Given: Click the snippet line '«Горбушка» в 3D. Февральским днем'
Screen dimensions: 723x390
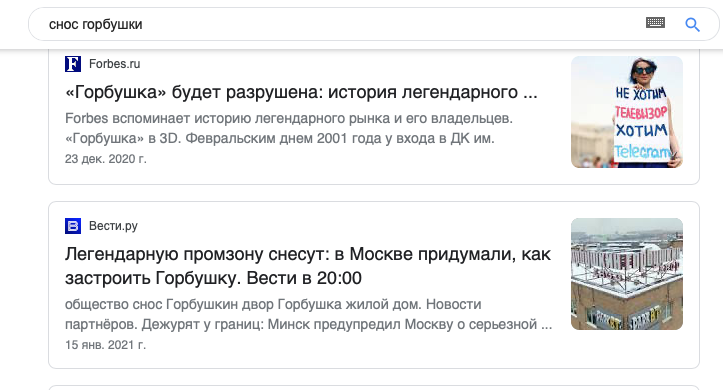Looking at the screenshot, I should (x=279, y=138).
